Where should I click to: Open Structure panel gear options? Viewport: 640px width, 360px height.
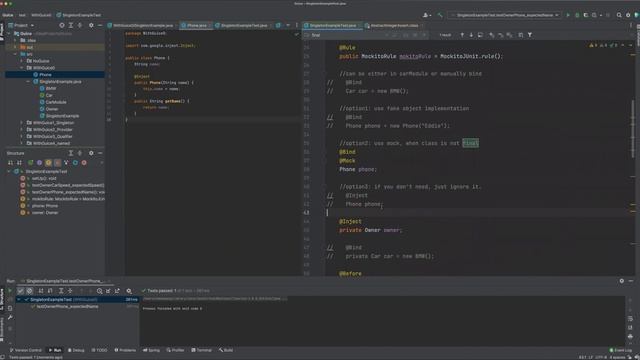91,153
